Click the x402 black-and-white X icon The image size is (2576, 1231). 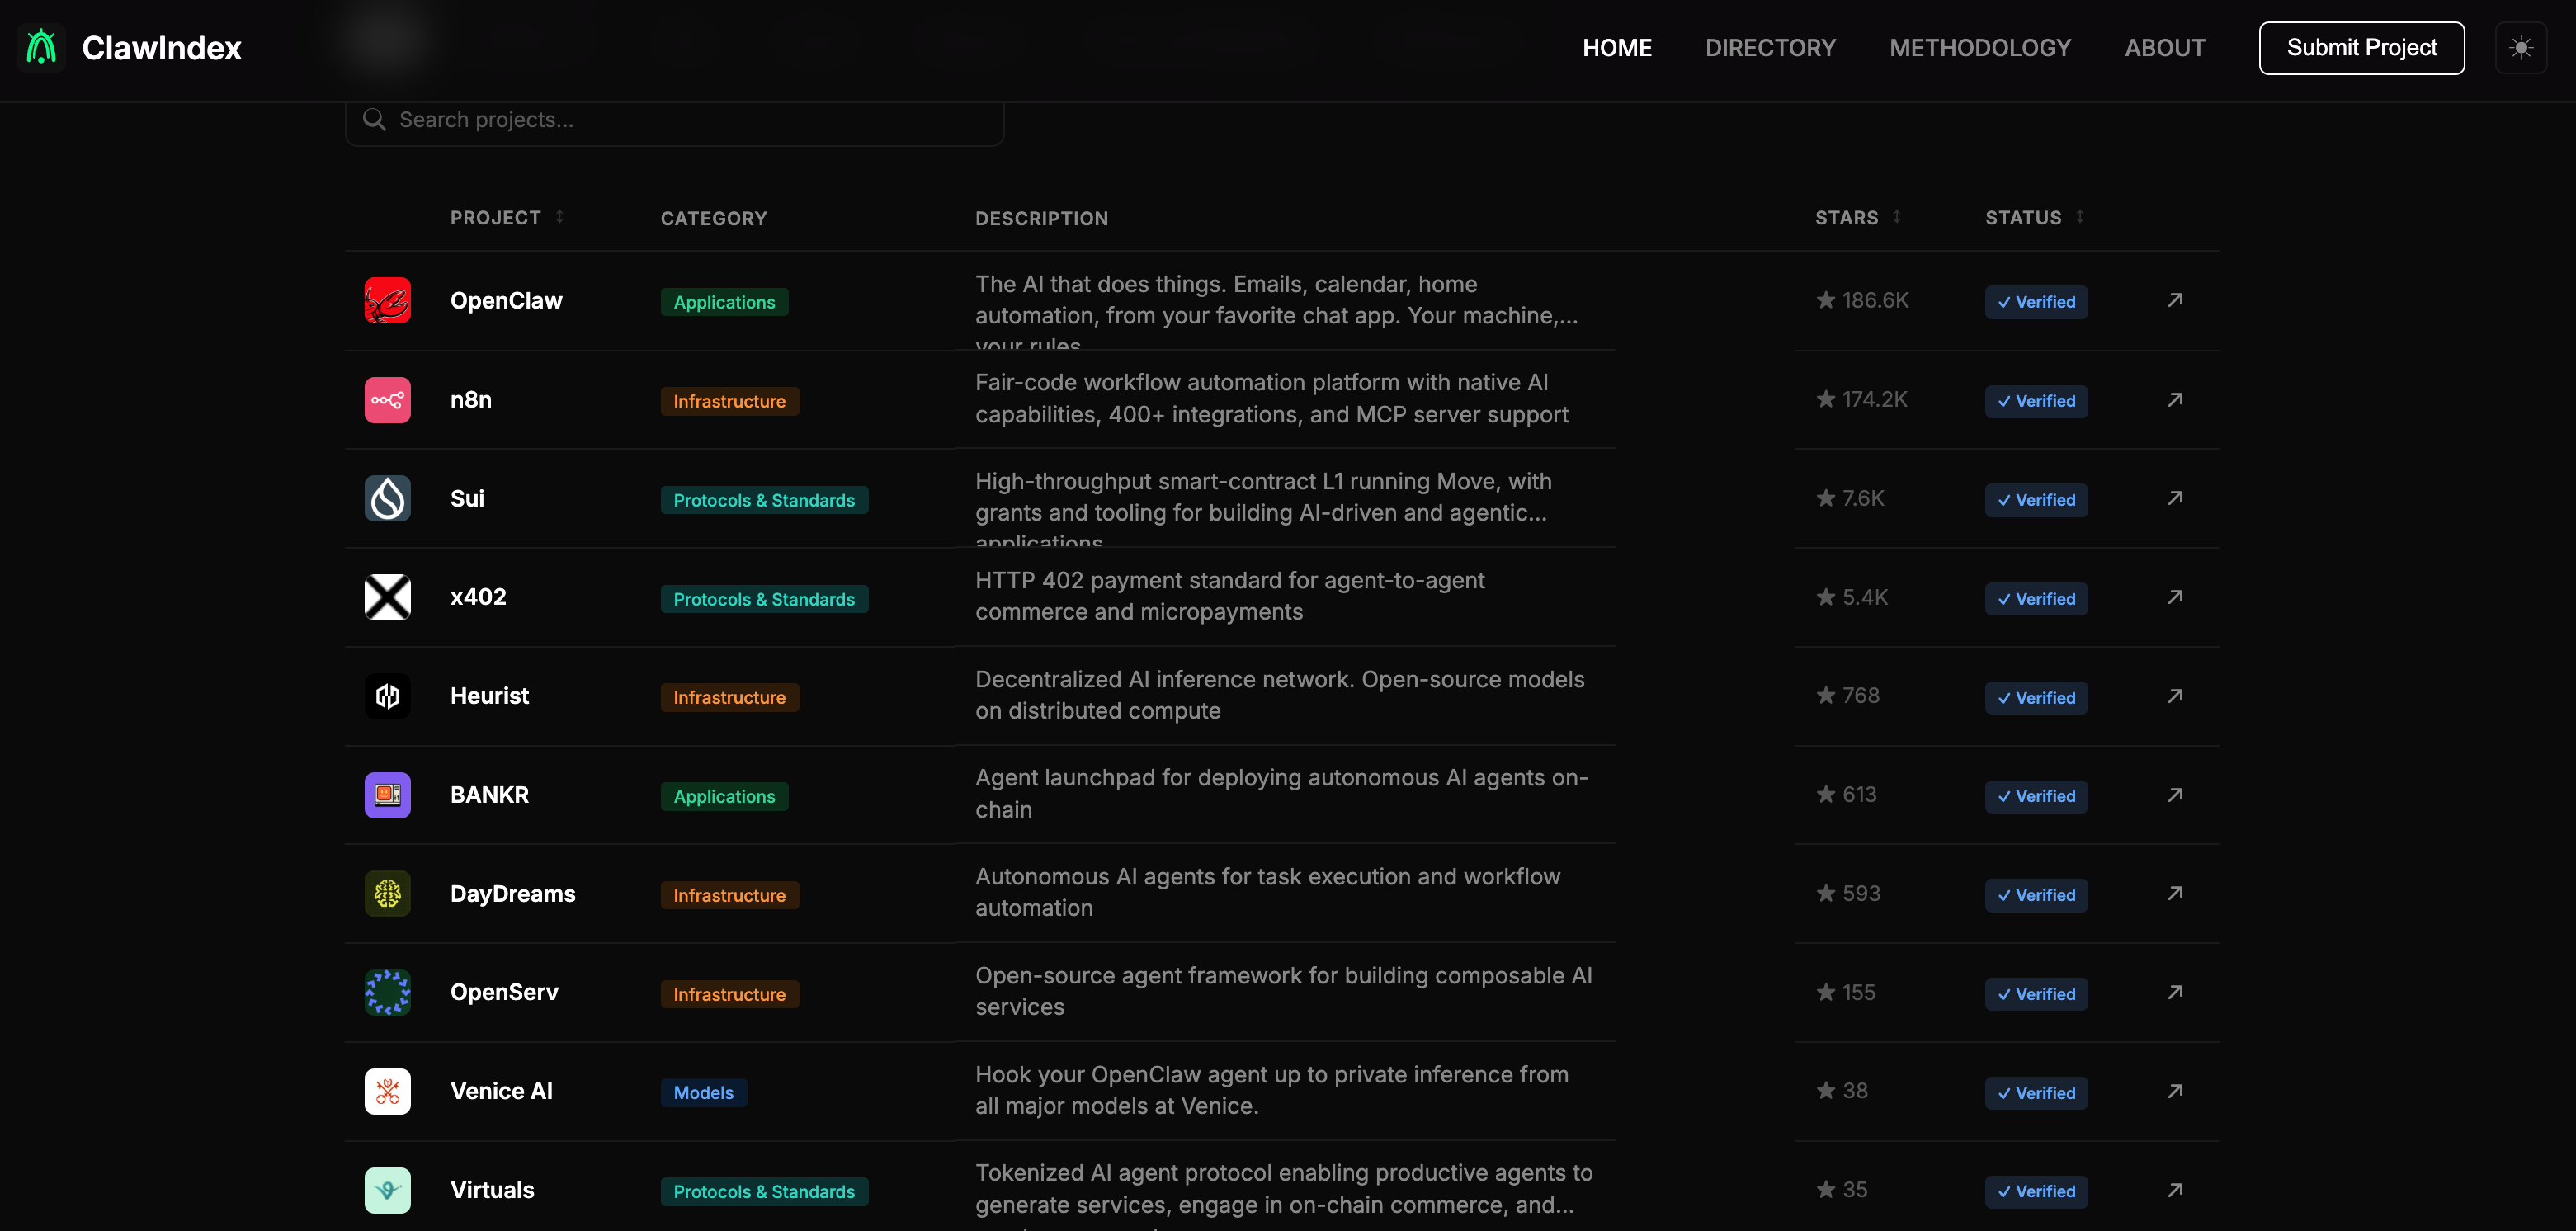(387, 597)
